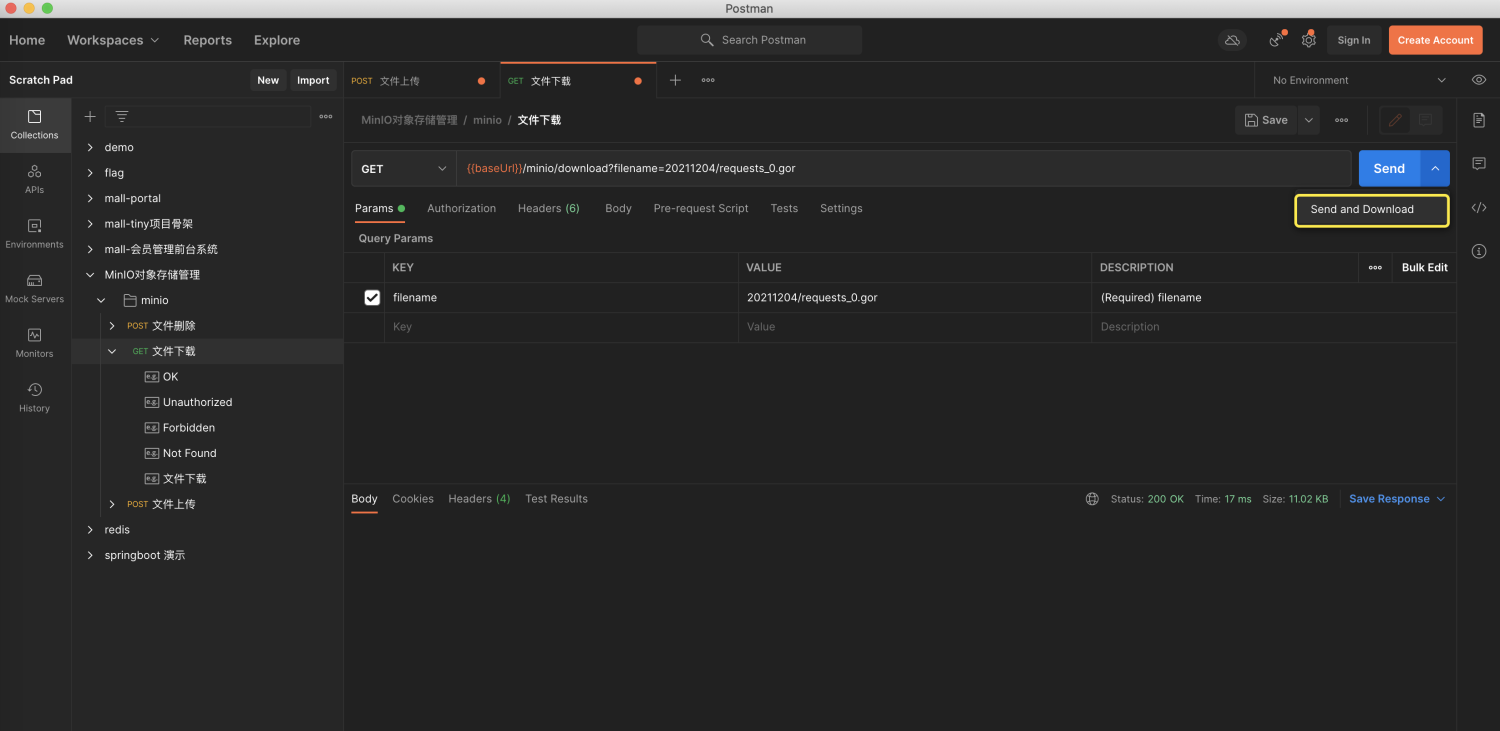Switch to the request Headers (6) tab
Viewport: 1500px width, 731px height.
click(x=549, y=208)
